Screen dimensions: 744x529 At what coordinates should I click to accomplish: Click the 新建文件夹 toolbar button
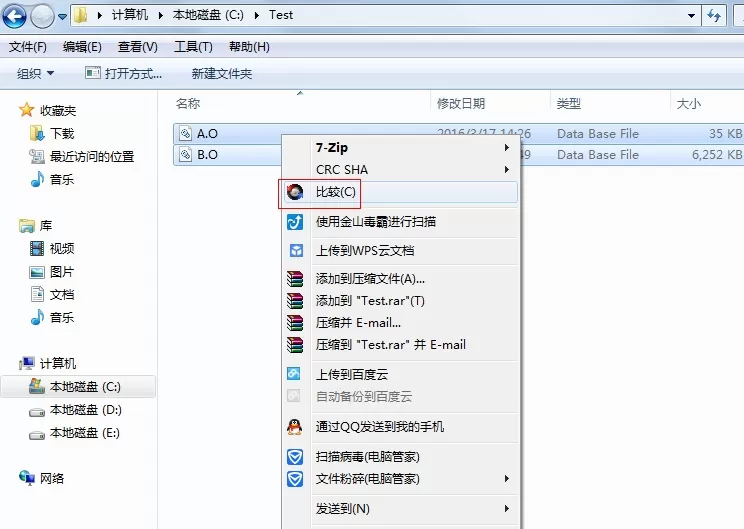click(x=222, y=74)
